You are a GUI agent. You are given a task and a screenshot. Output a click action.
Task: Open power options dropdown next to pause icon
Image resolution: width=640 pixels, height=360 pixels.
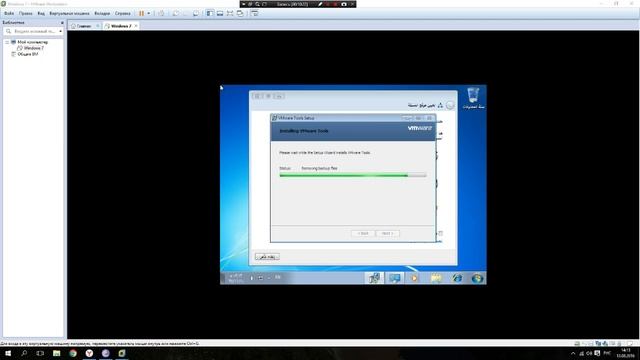149,13
